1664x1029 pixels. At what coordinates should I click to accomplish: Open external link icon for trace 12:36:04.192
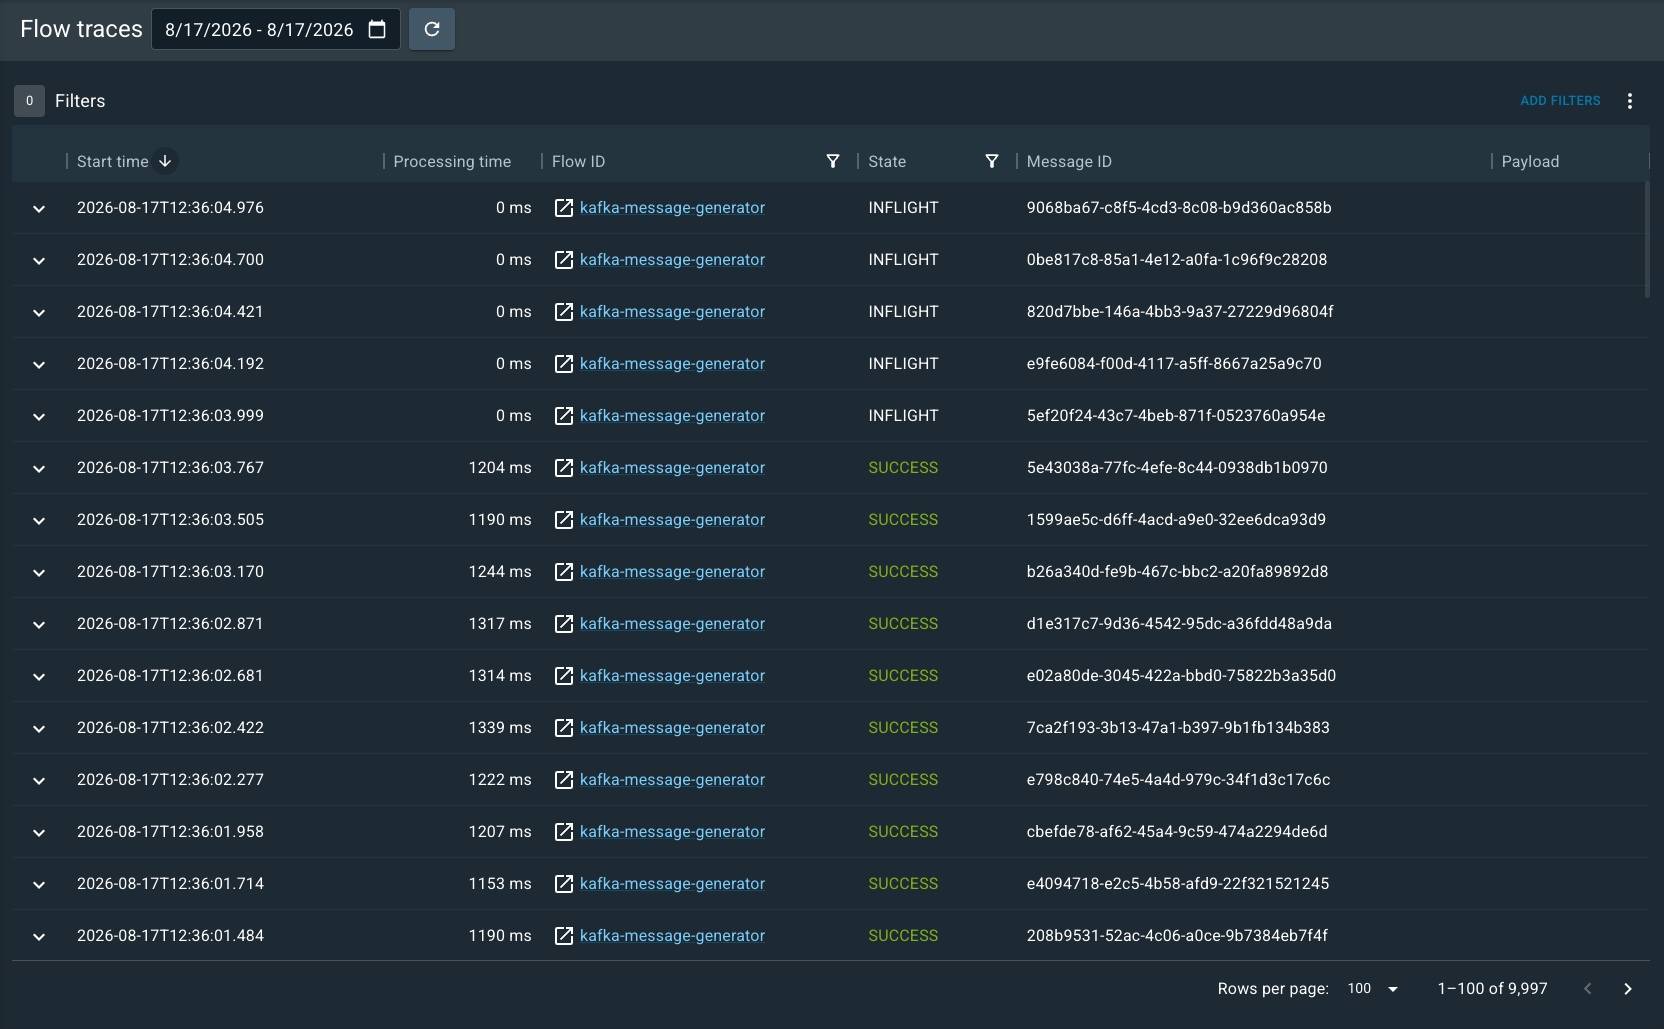pyautogui.click(x=564, y=364)
